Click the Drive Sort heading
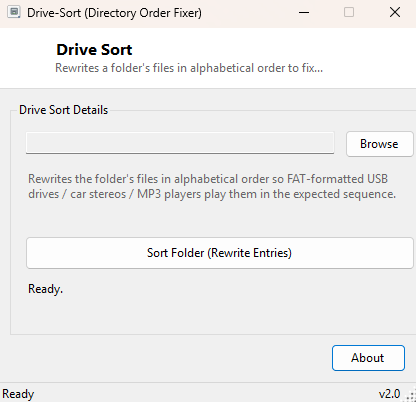Screen dimensions: 416x402 point(94,50)
